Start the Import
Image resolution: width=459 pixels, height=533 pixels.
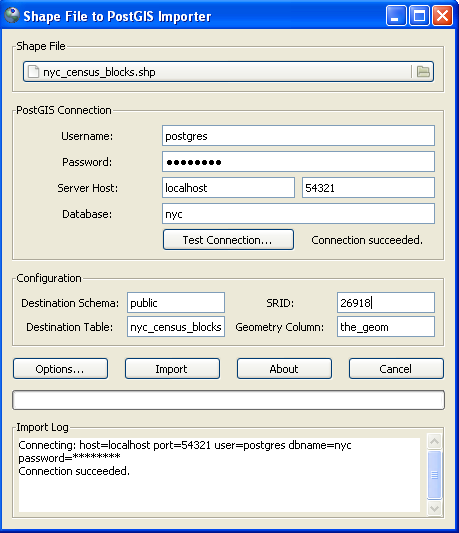click(172, 369)
